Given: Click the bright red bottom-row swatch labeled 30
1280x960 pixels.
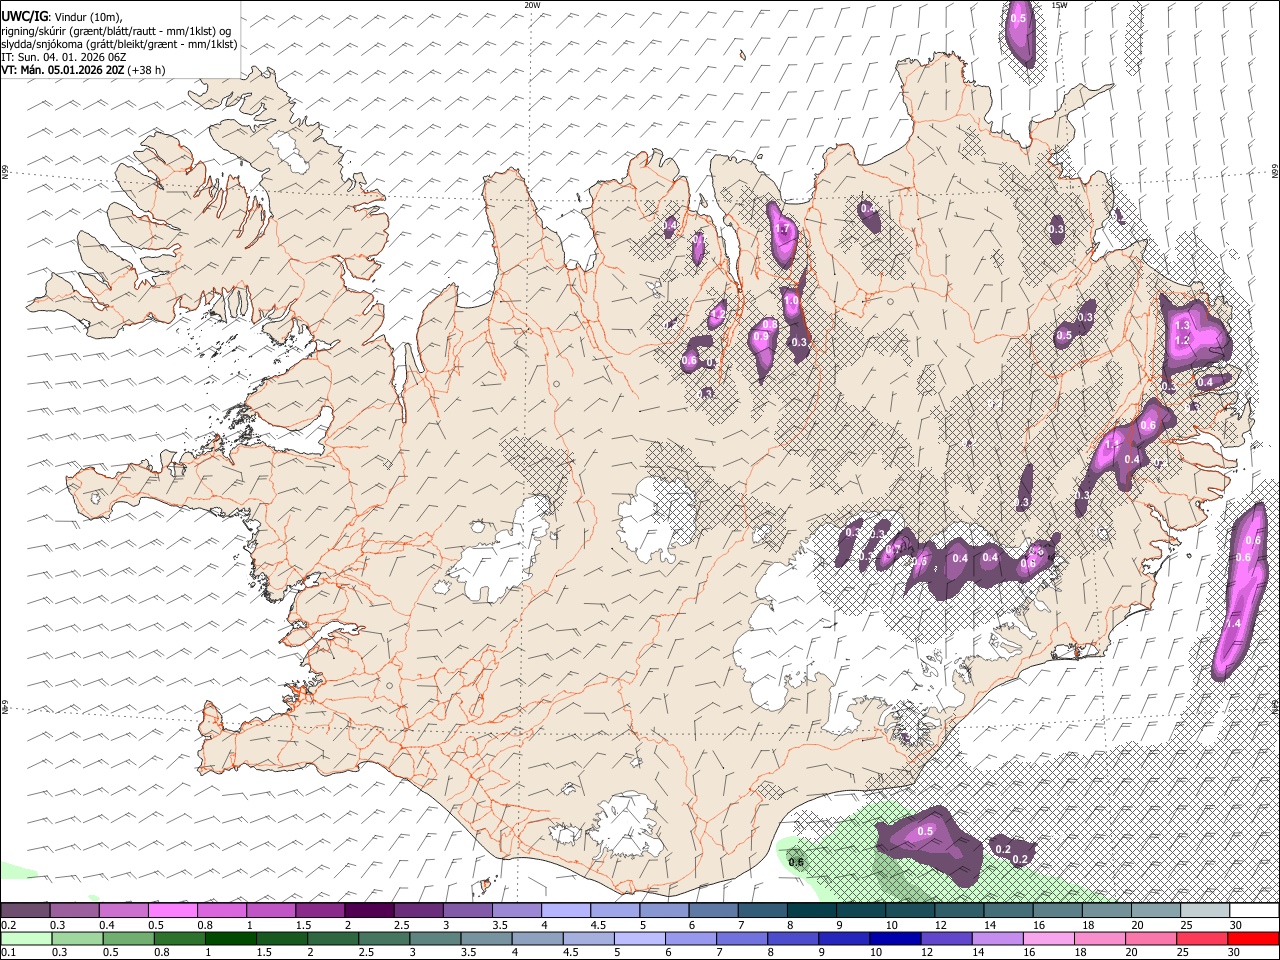Looking at the screenshot, I should [1253, 939].
